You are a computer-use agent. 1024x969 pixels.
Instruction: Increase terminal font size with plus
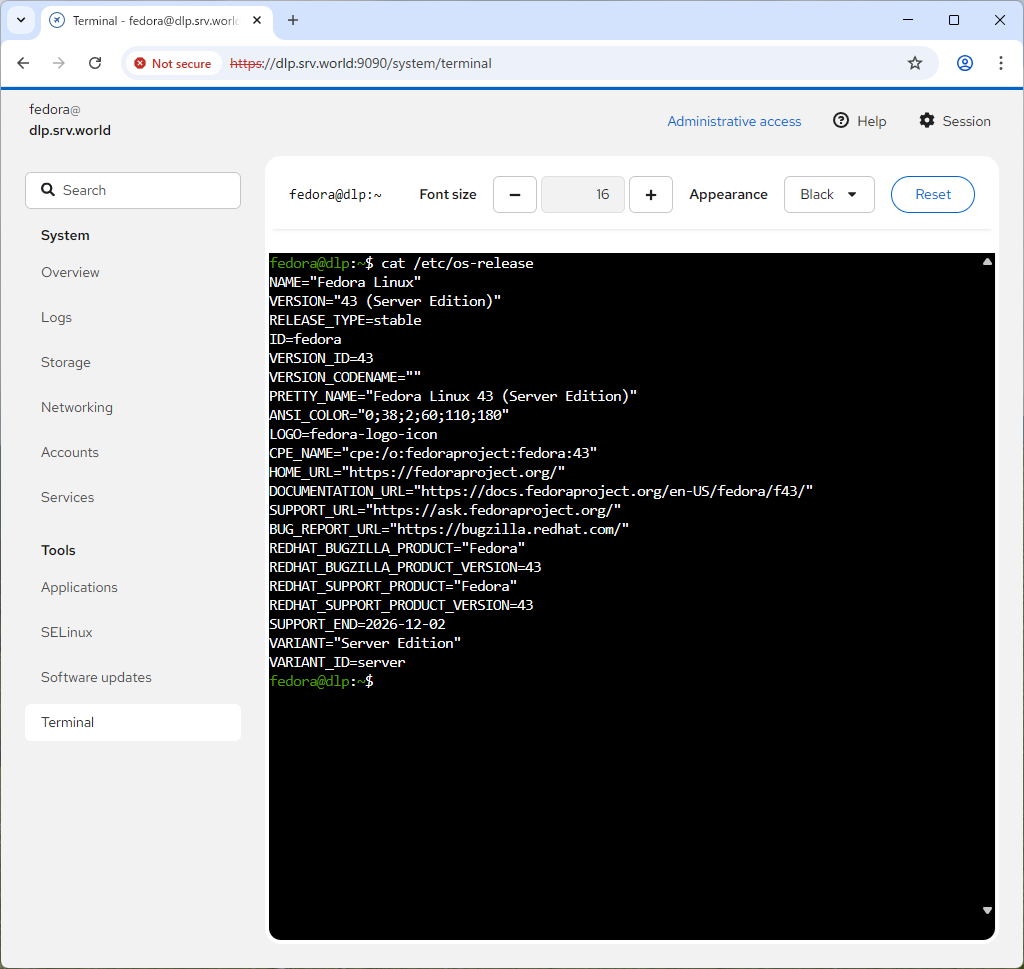651,195
